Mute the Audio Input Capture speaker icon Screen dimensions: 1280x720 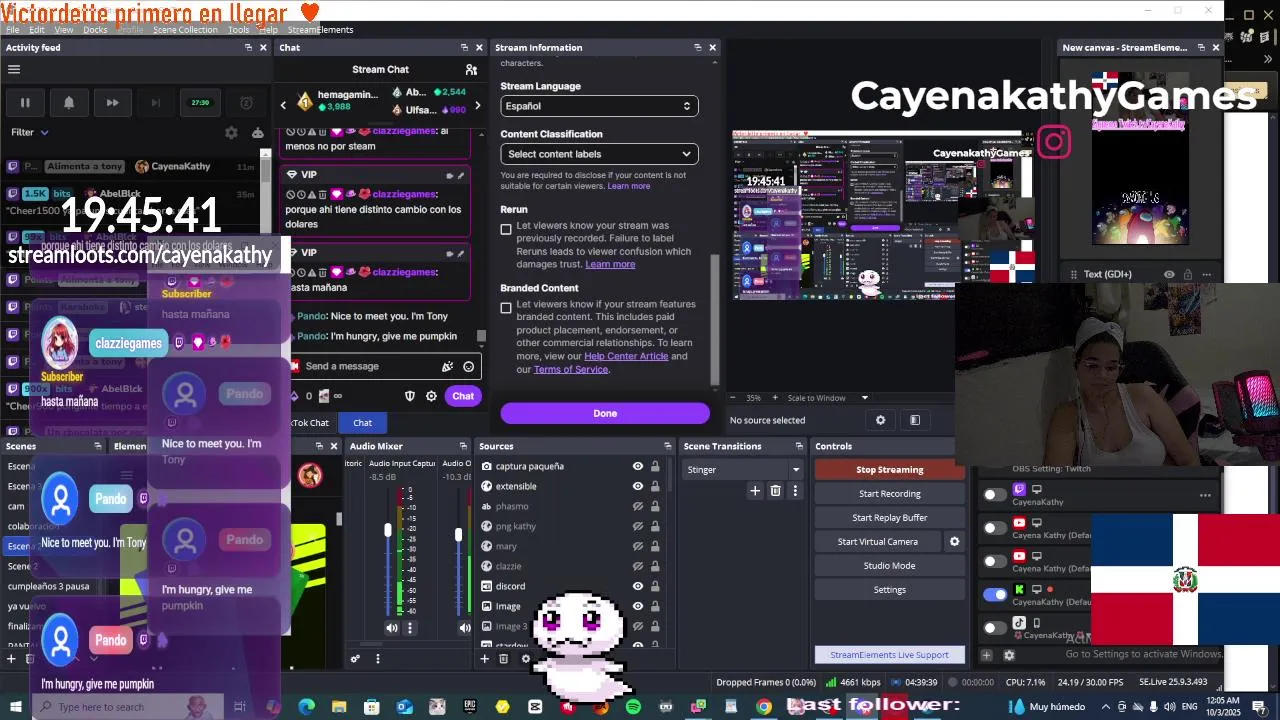pos(392,628)
